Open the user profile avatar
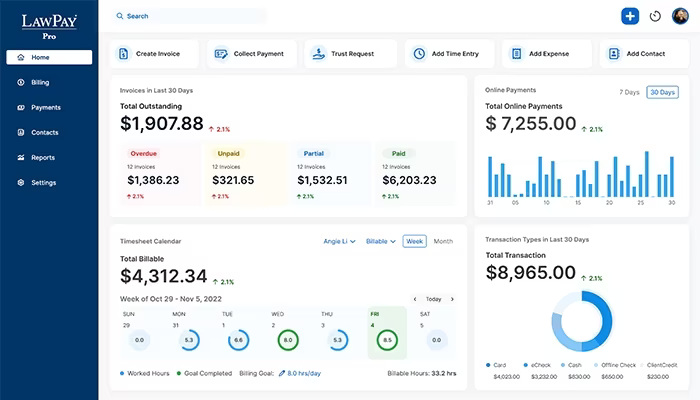This screenshot has height=400, width=700. 680,16
